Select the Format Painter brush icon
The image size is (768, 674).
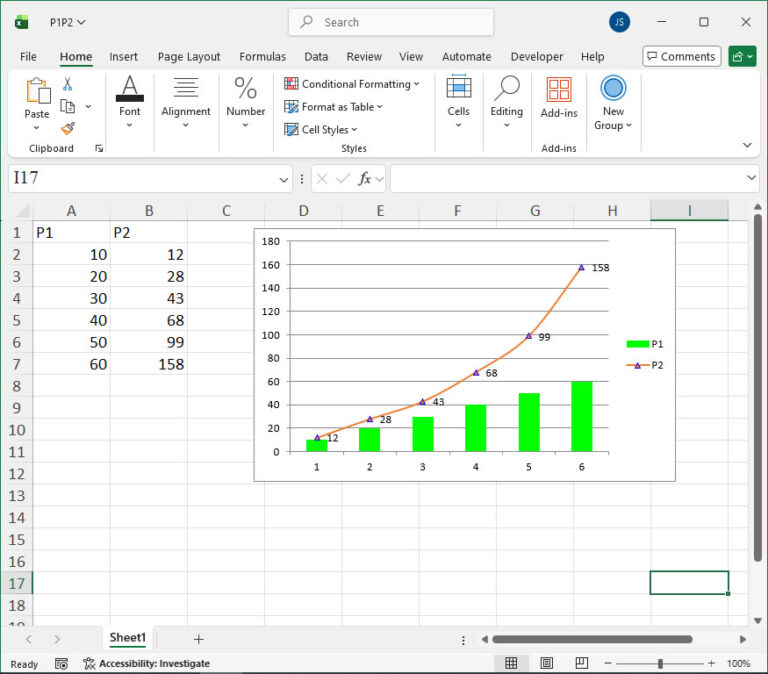[68, 128]
